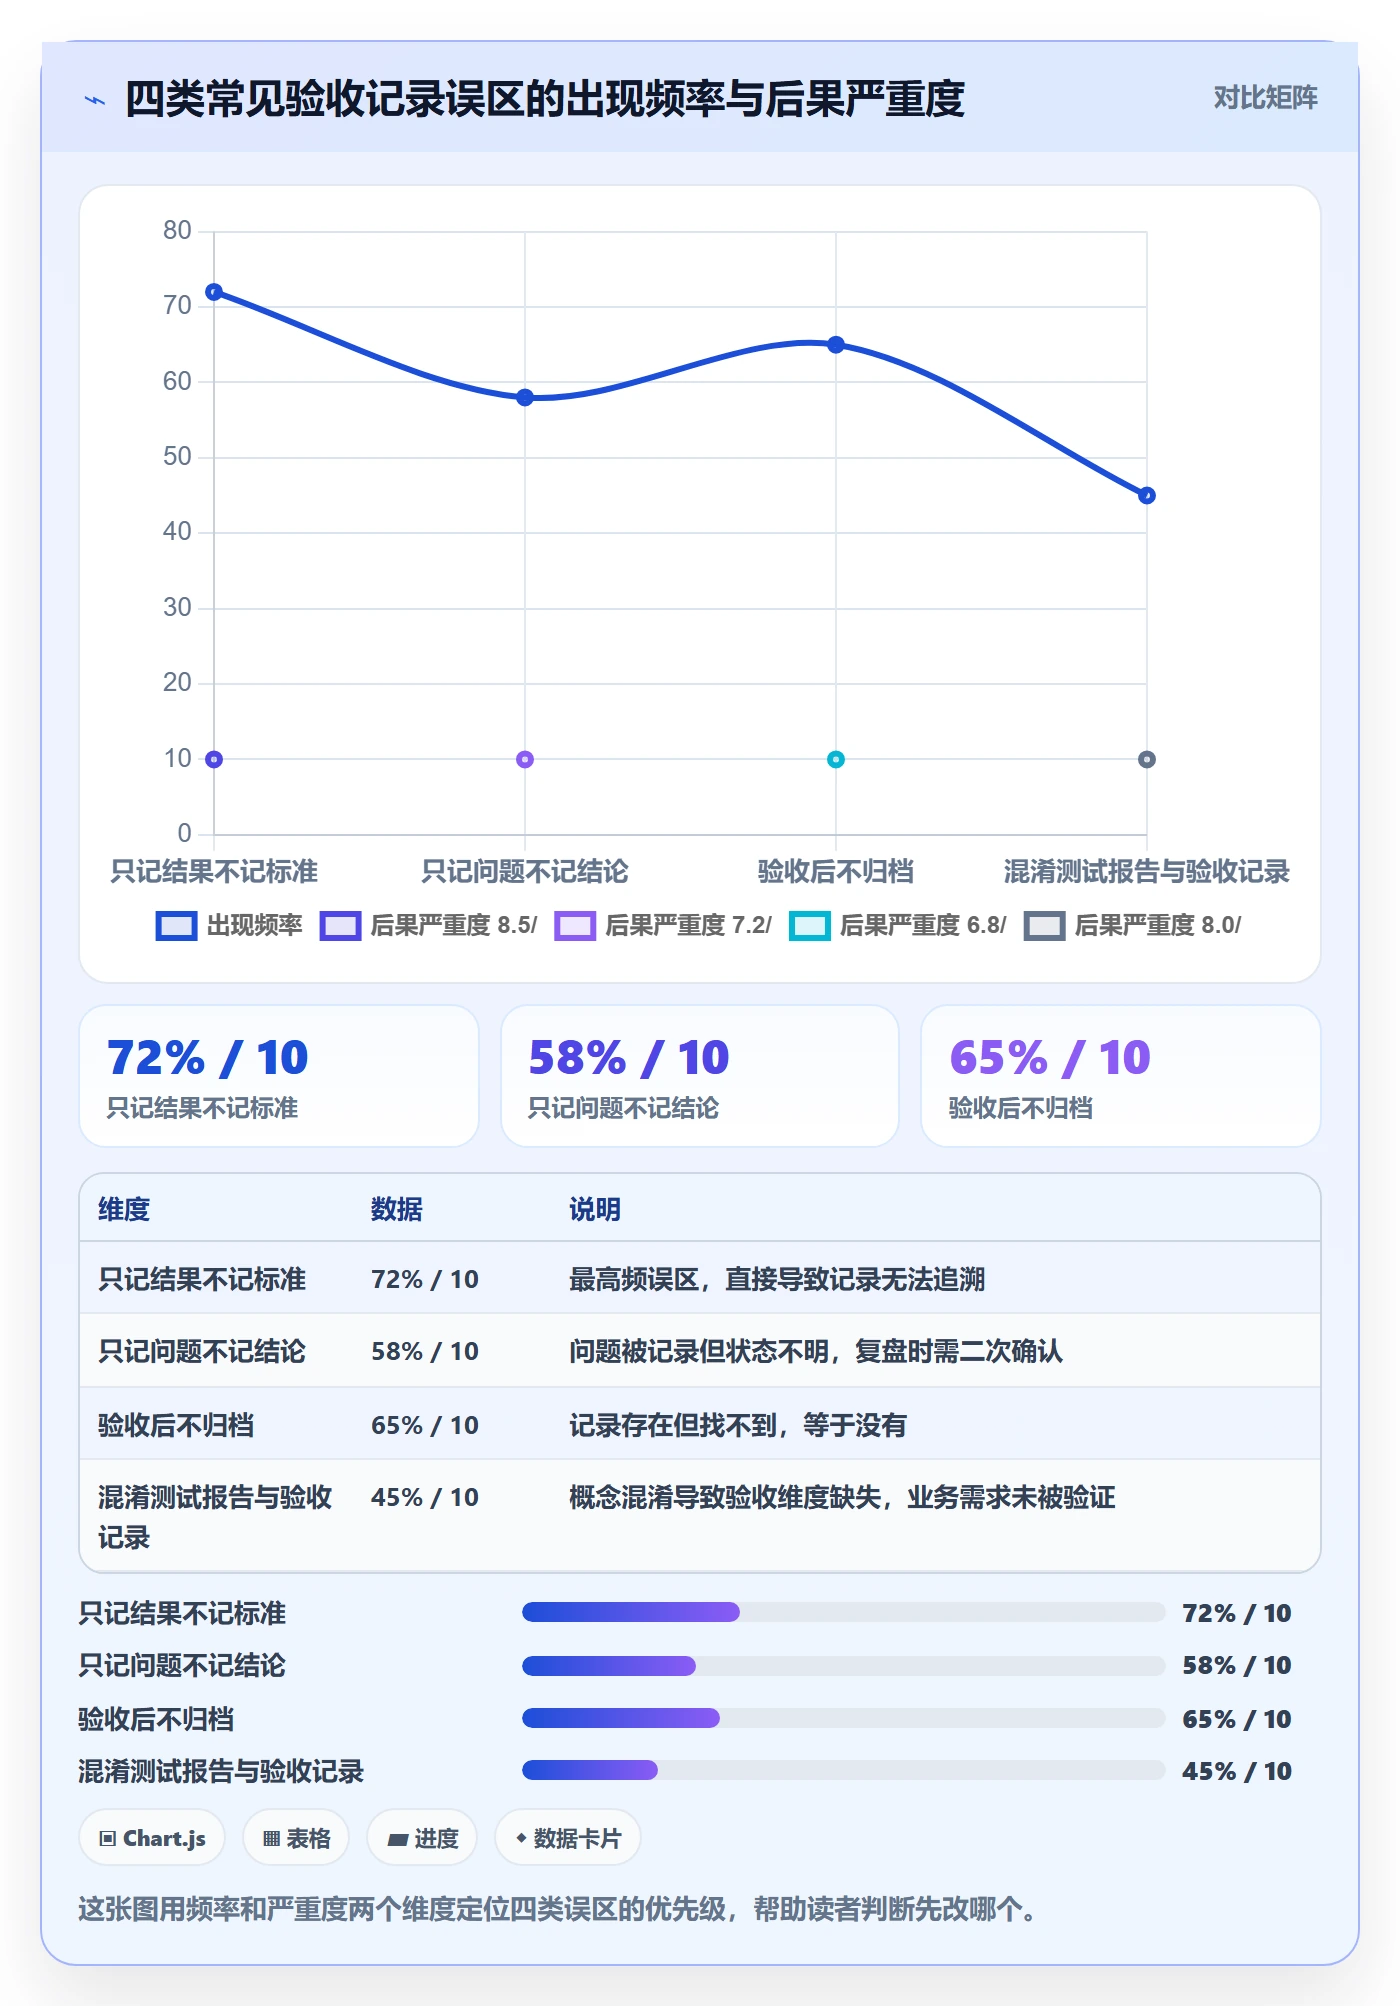Screen dimensions: 1400x2006
Task: Click the progress bar for 混淆测试报告与验收记录
Action: (x=844, y=1770)
